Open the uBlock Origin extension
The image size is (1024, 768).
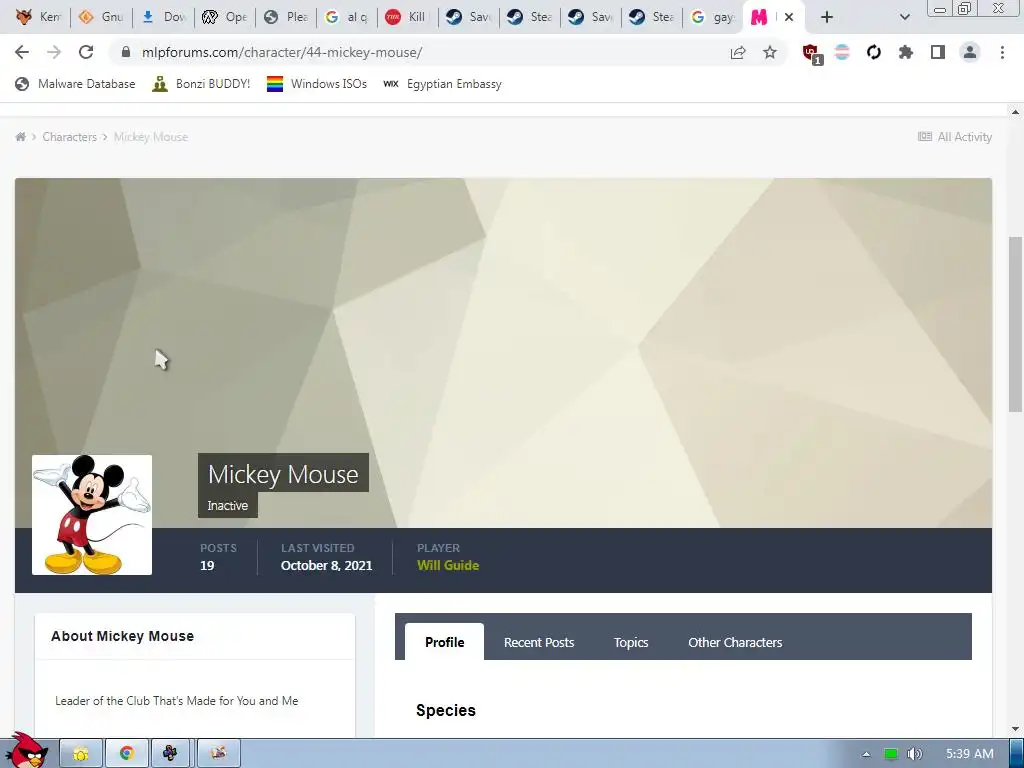click(812, 54)
